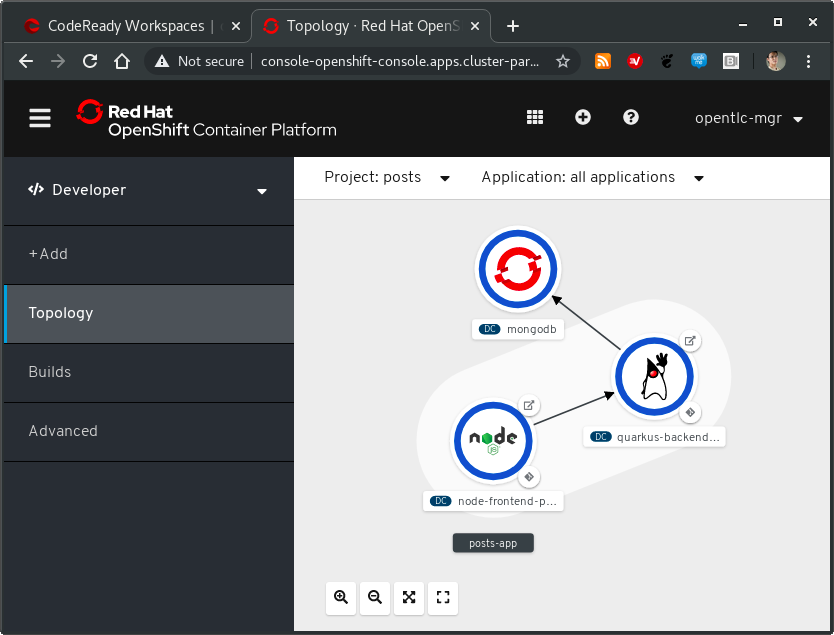Open the reader extension icon
Screen dimensions: 834x635
731,62
